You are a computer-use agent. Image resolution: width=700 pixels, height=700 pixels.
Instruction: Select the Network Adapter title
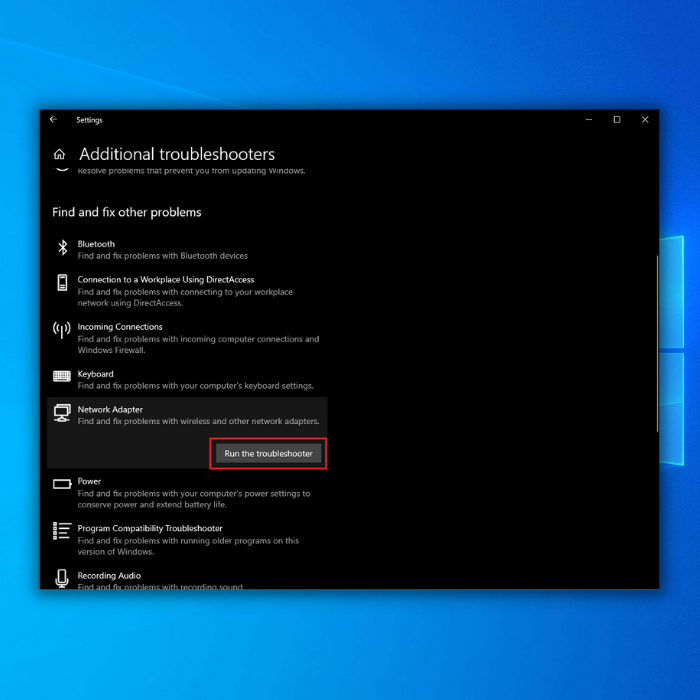[110, 409]
